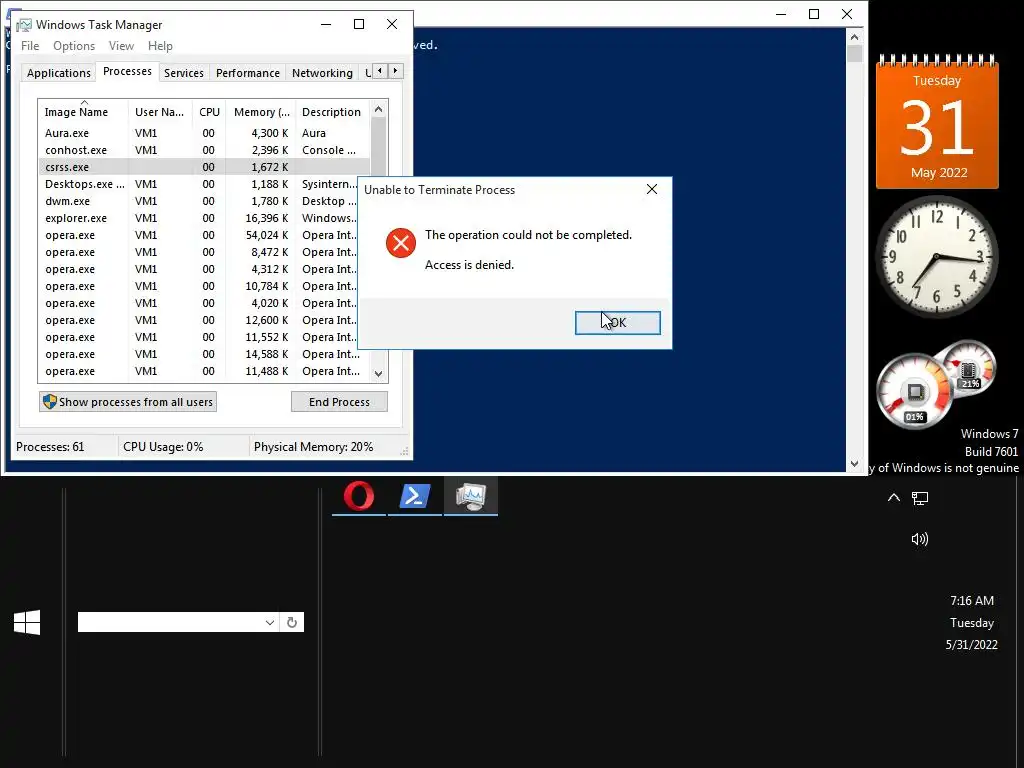1024x768 pixels.
Task: Open Opera from the taskbar
Action: [x=359, y=496]
